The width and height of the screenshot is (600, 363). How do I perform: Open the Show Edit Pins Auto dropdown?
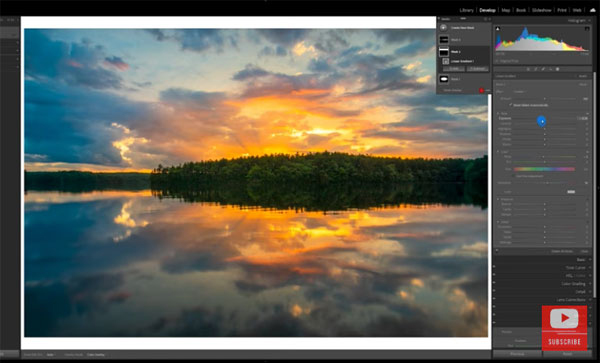pyautogui.click(x=50, y=355)
